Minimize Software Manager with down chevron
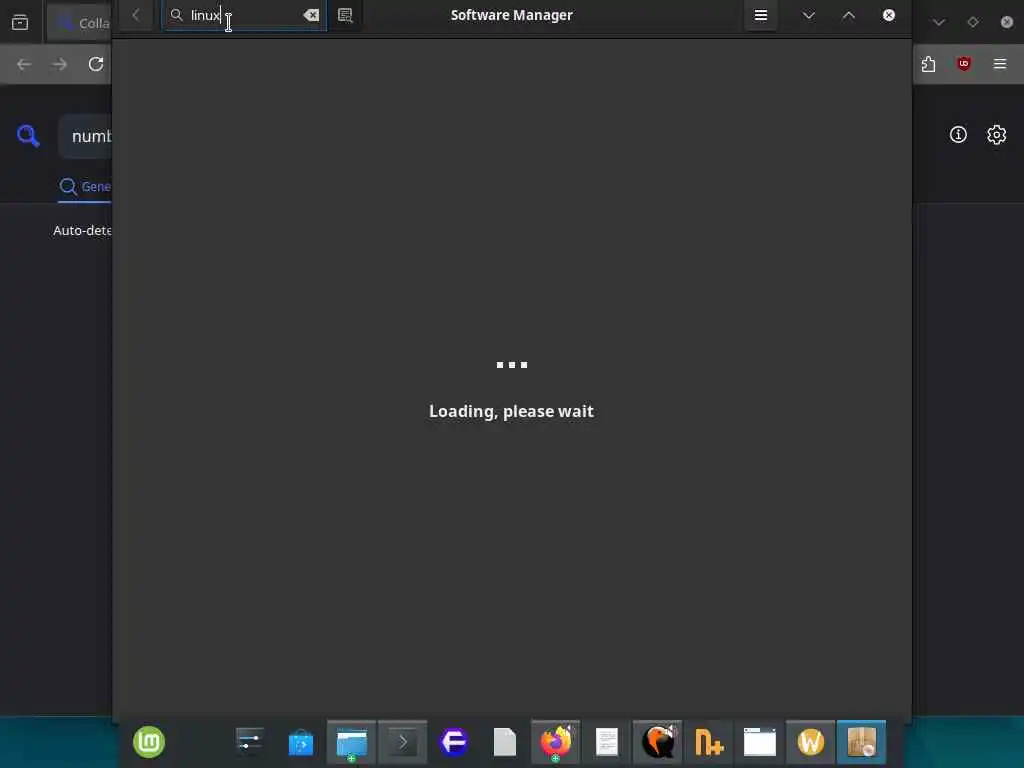Image resolution: width=1024 pixels, height=768 pixels. pos(808,15)
